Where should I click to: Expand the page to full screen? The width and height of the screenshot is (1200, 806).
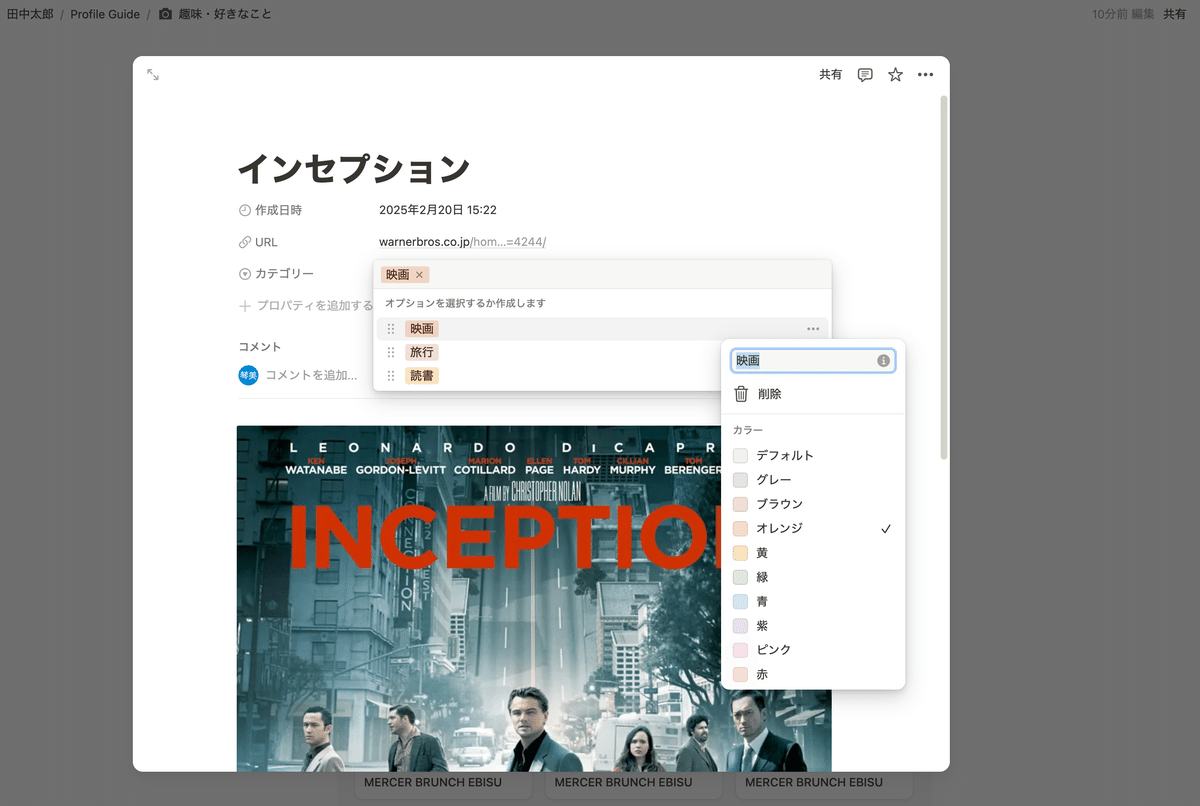click(153, 75)
